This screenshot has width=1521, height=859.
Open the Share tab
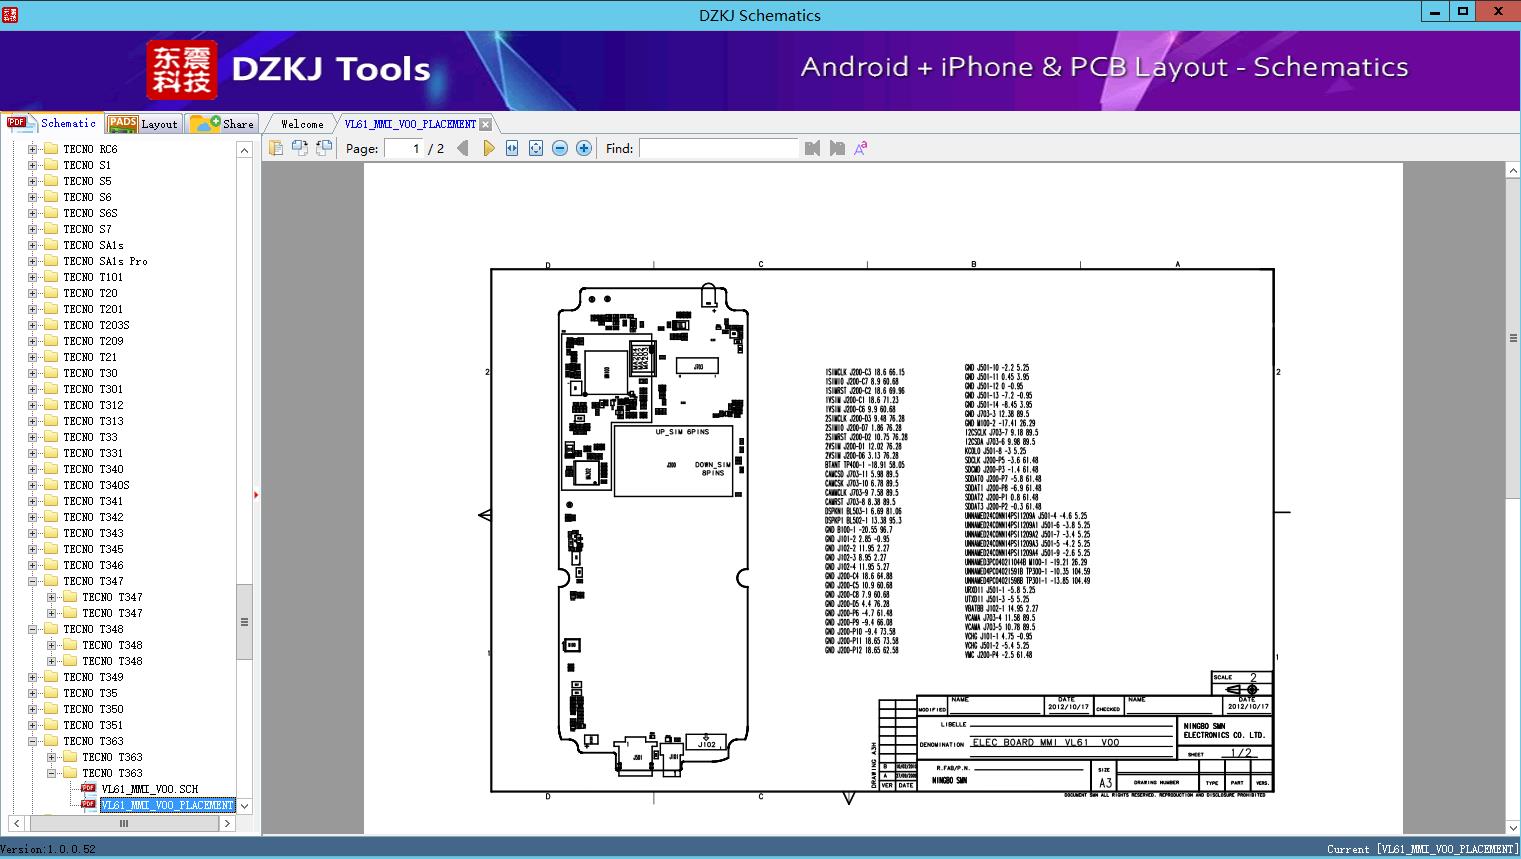[x=223, y=124]
